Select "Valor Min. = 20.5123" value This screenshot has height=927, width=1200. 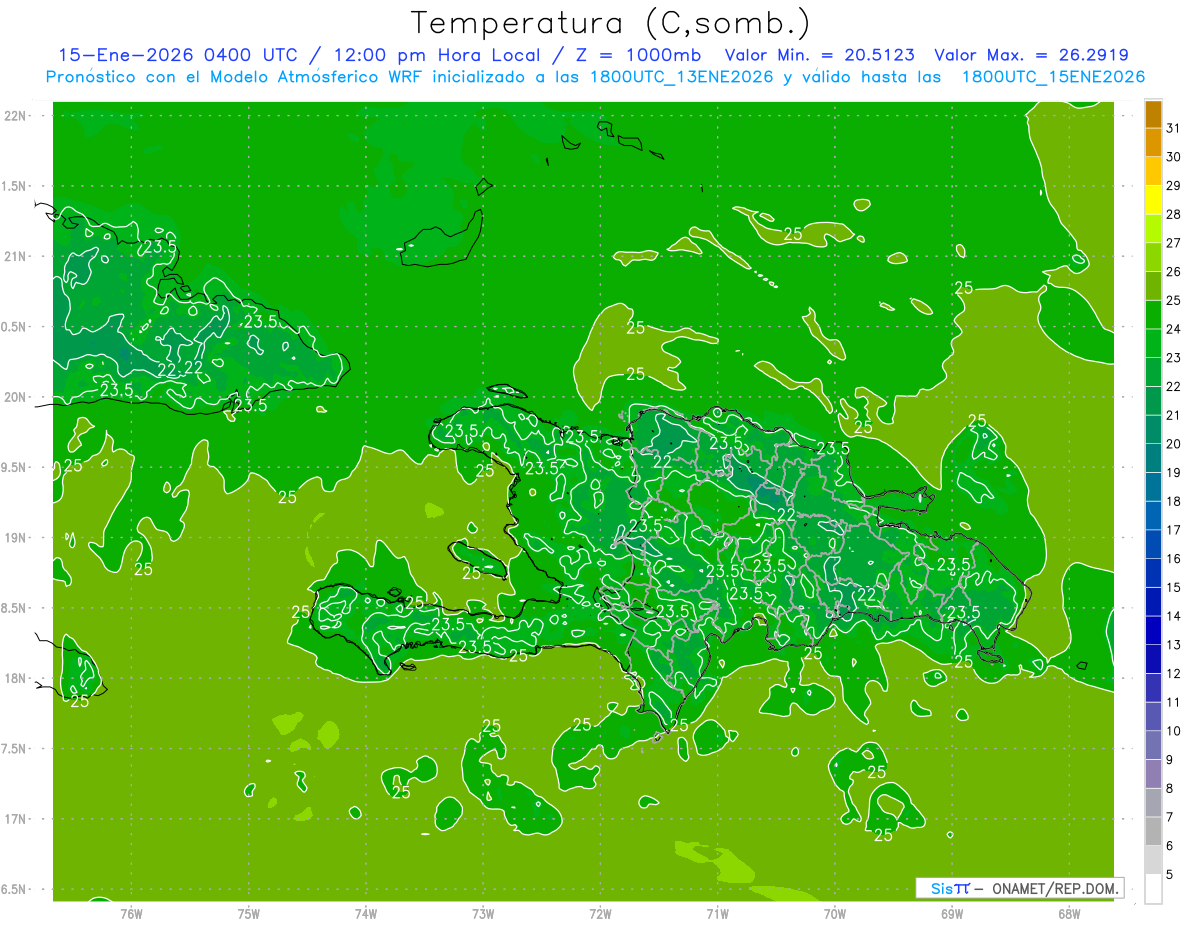[x=820, y=55]
